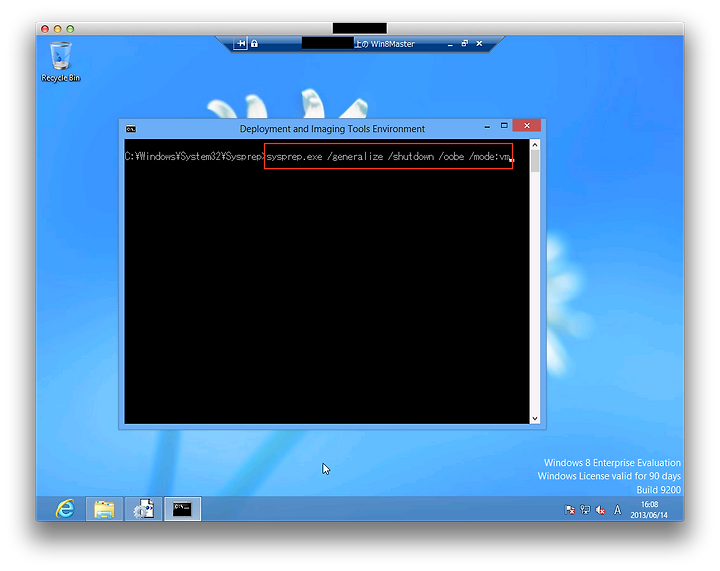
Task: Minimize the remote session connection bar
Action: 450,44
